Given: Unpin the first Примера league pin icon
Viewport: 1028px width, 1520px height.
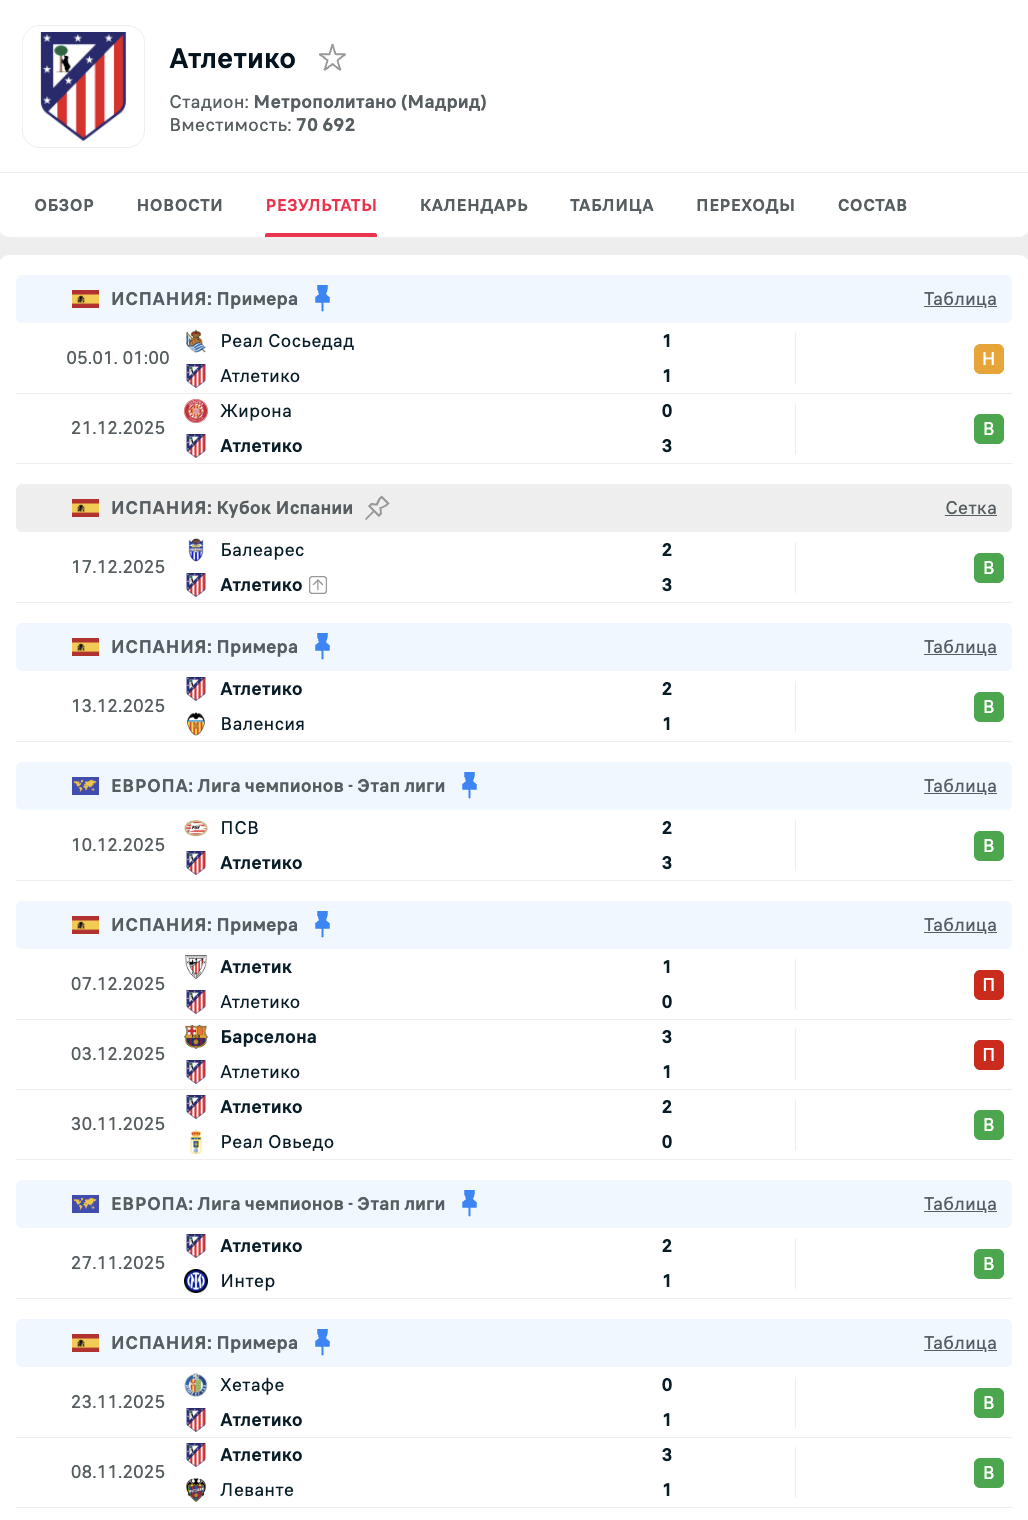Looking at the screenshot, I should pyautogui.click(x=322, y=298).
